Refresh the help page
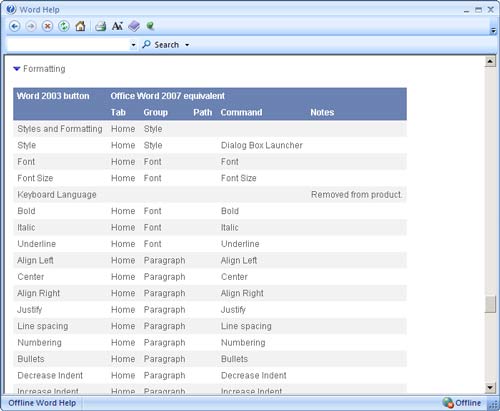 tap(64, 26)
